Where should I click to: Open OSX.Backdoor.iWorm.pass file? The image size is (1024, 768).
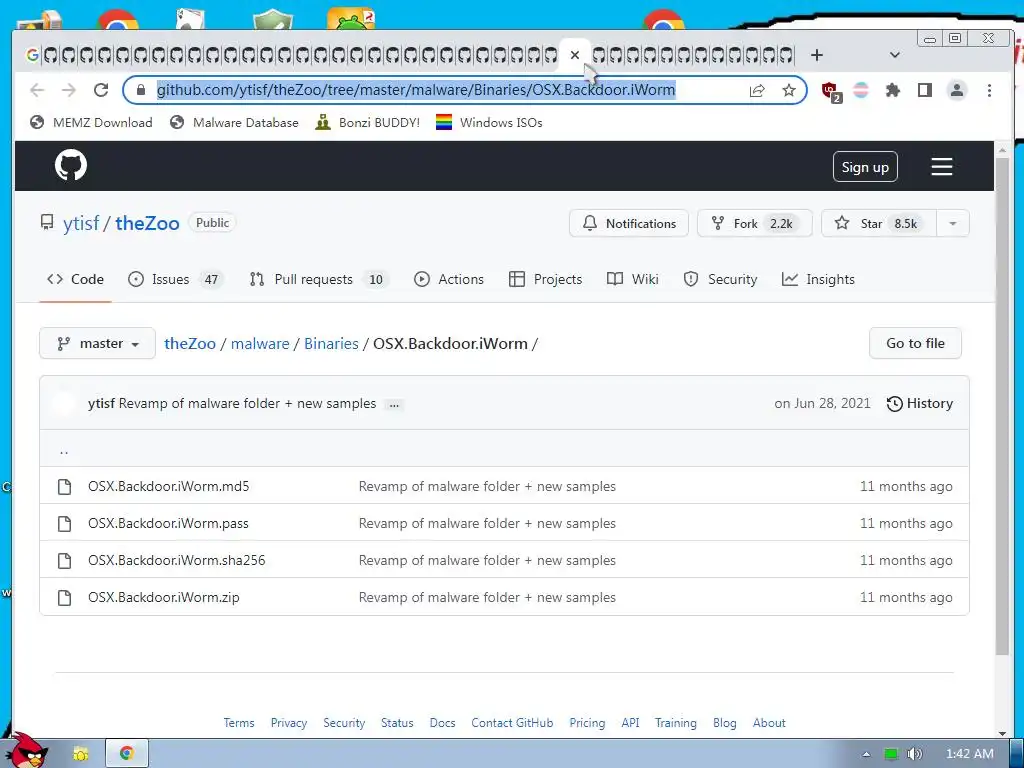point(168,524)
